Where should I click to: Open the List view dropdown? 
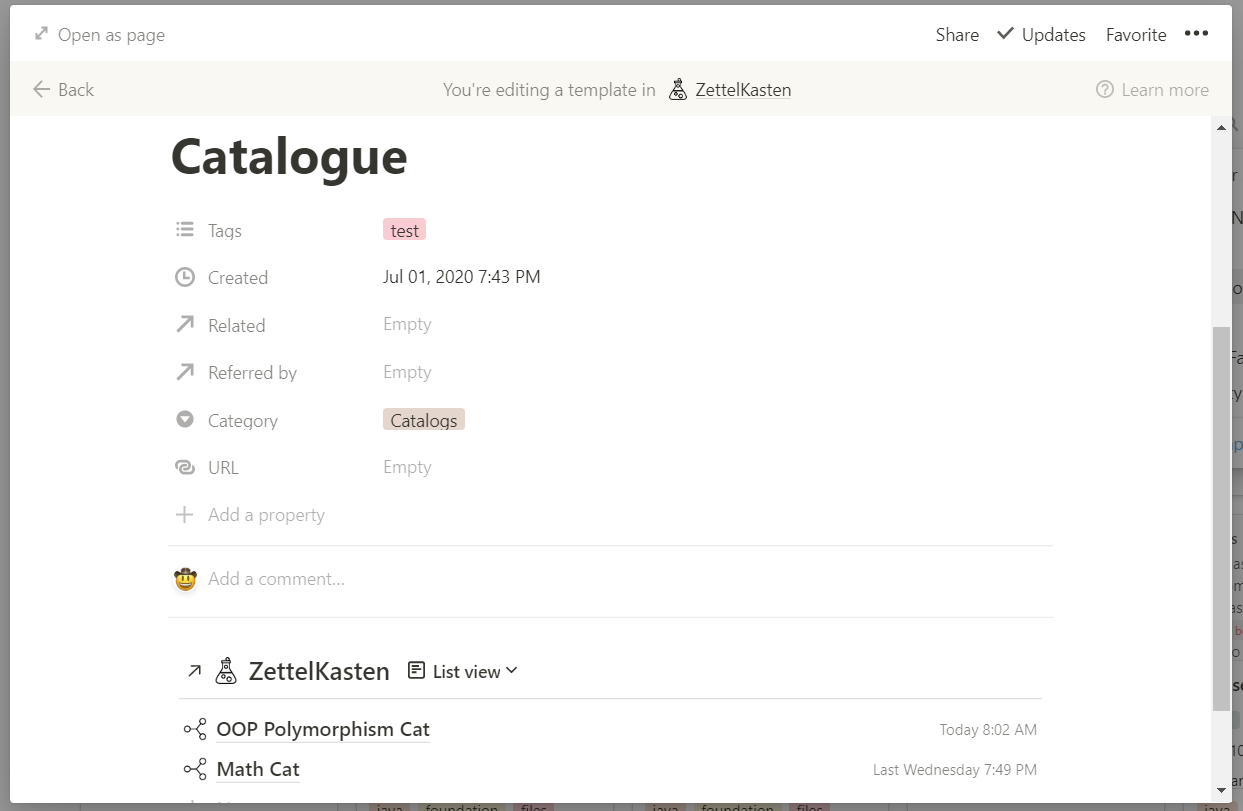[463, 671]
